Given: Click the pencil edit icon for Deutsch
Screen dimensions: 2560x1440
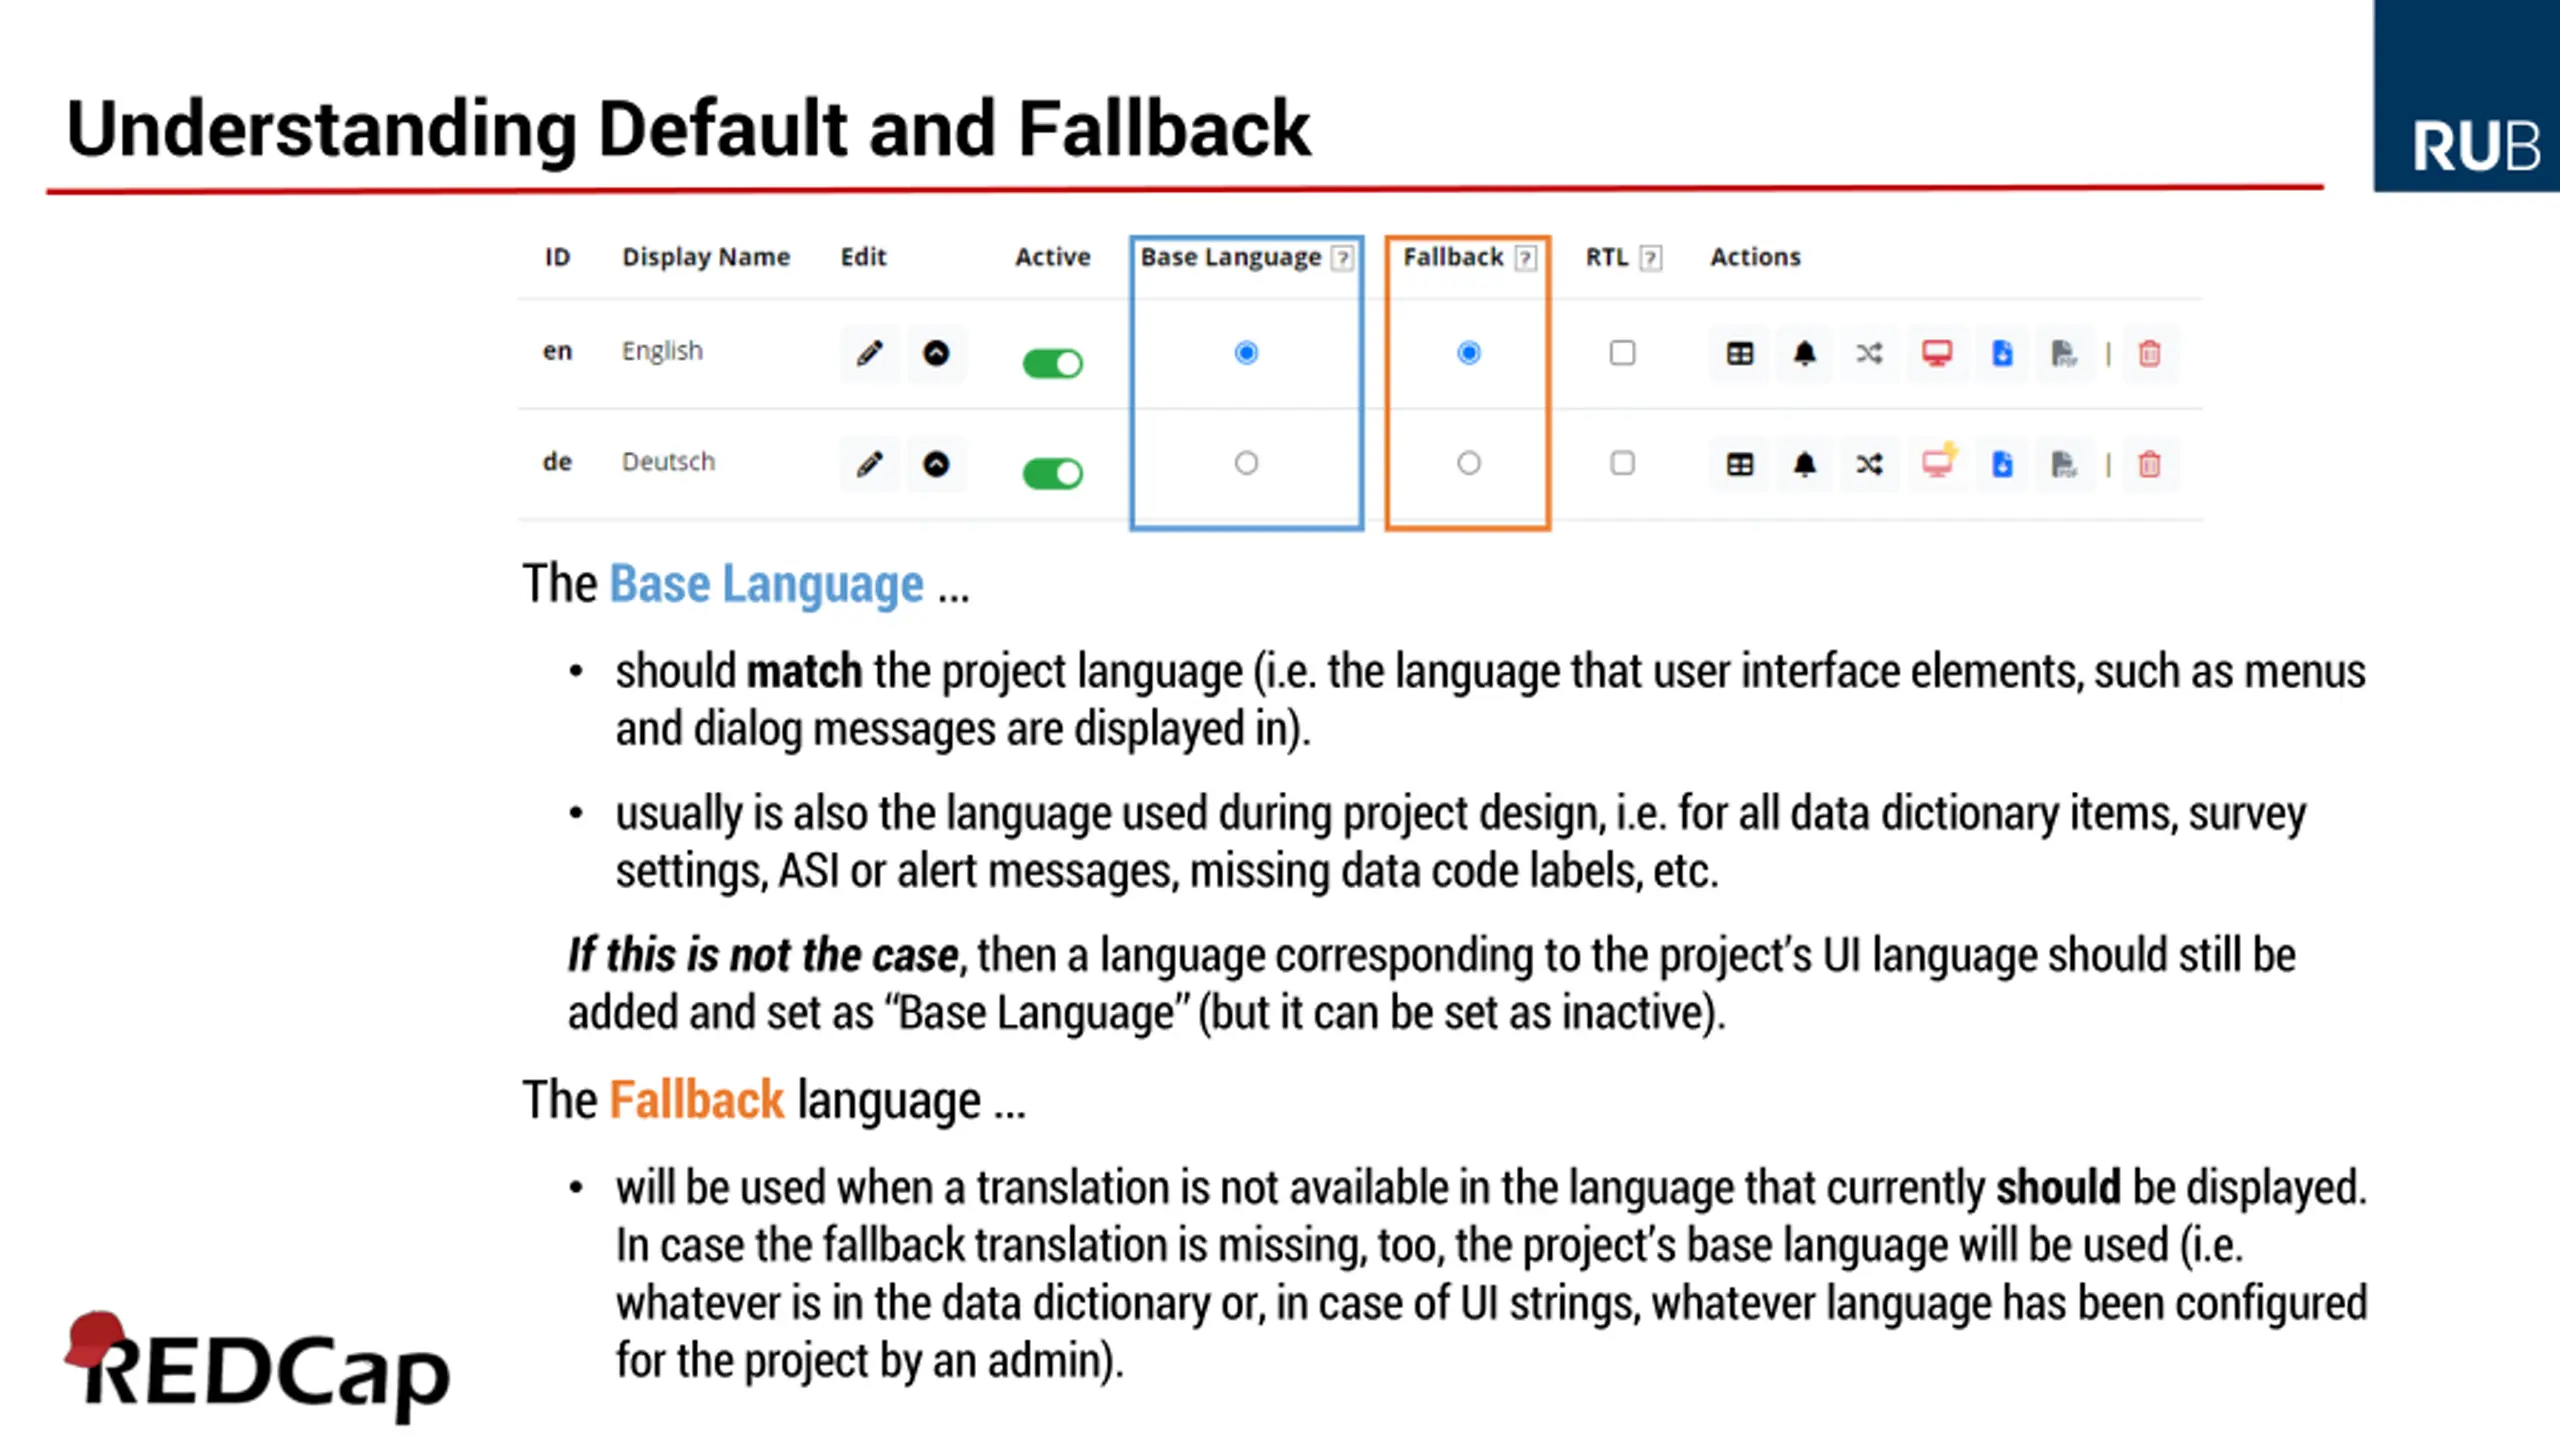Looking at the screenshot, I should (x=869, y=464).
